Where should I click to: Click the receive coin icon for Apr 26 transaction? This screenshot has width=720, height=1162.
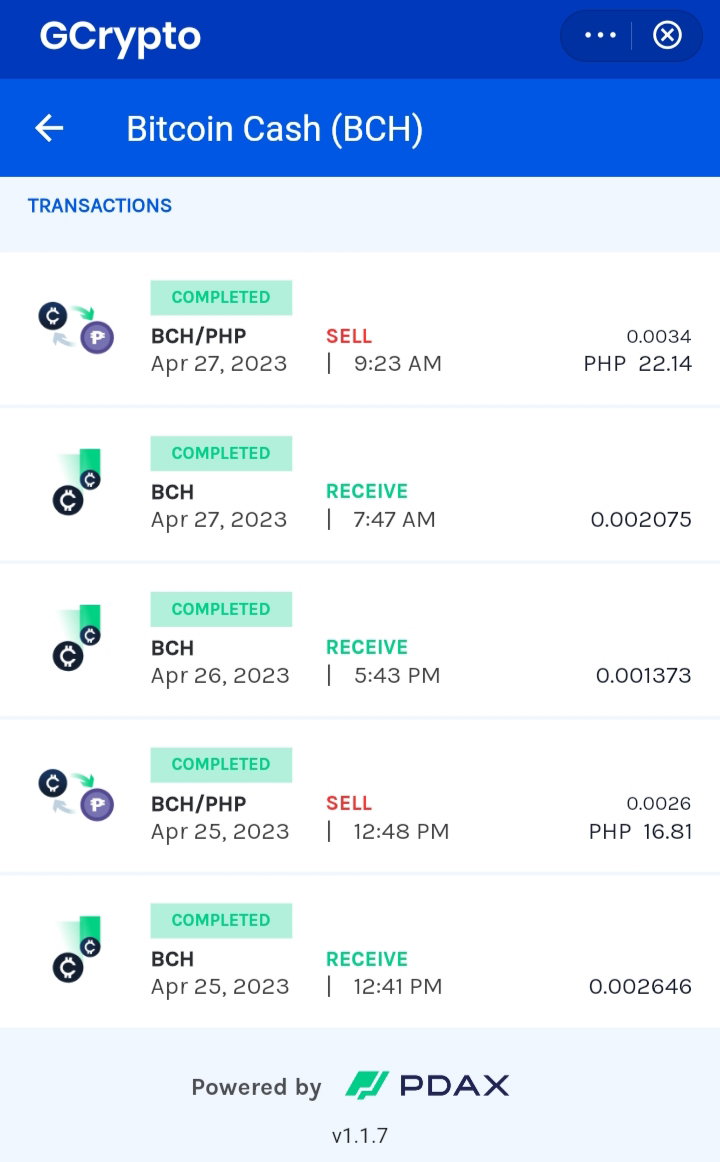coord(76,638)
